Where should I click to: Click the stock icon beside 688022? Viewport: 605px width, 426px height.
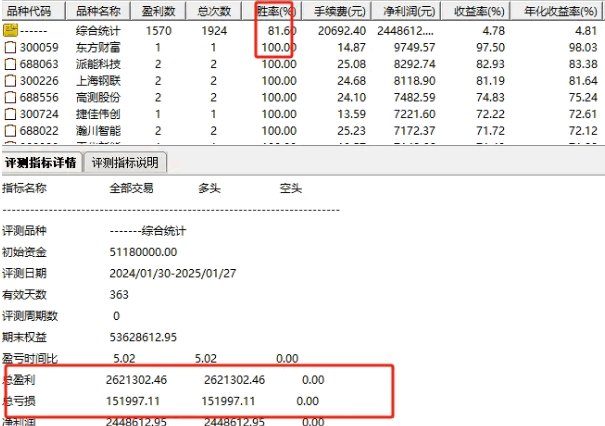10,131
